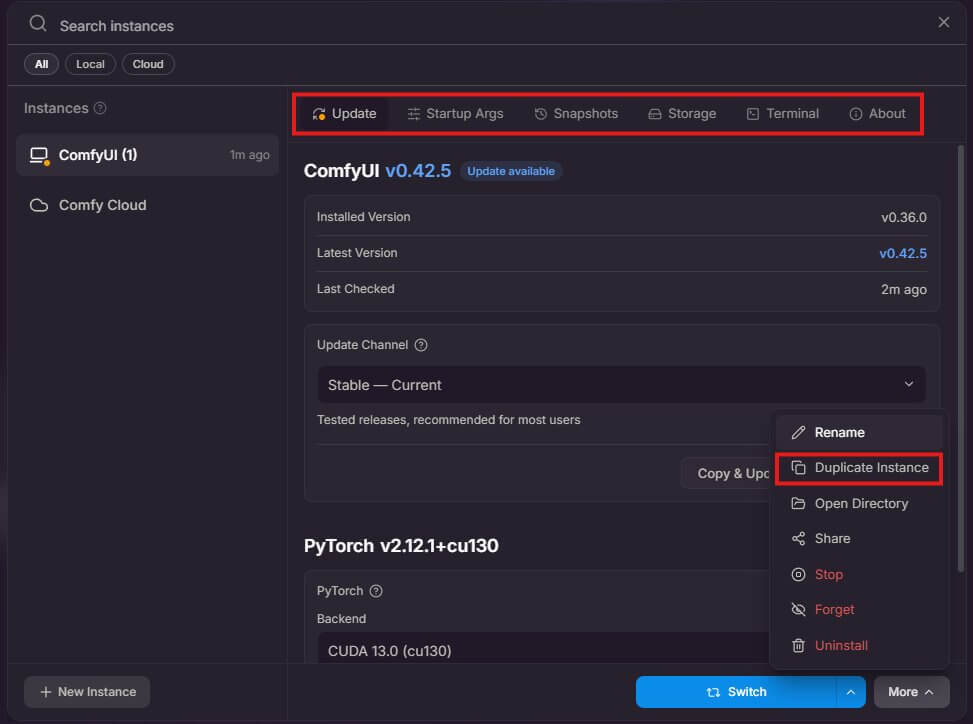Click the search magnifier icon

pyautogui.click(x=38, y=24)
